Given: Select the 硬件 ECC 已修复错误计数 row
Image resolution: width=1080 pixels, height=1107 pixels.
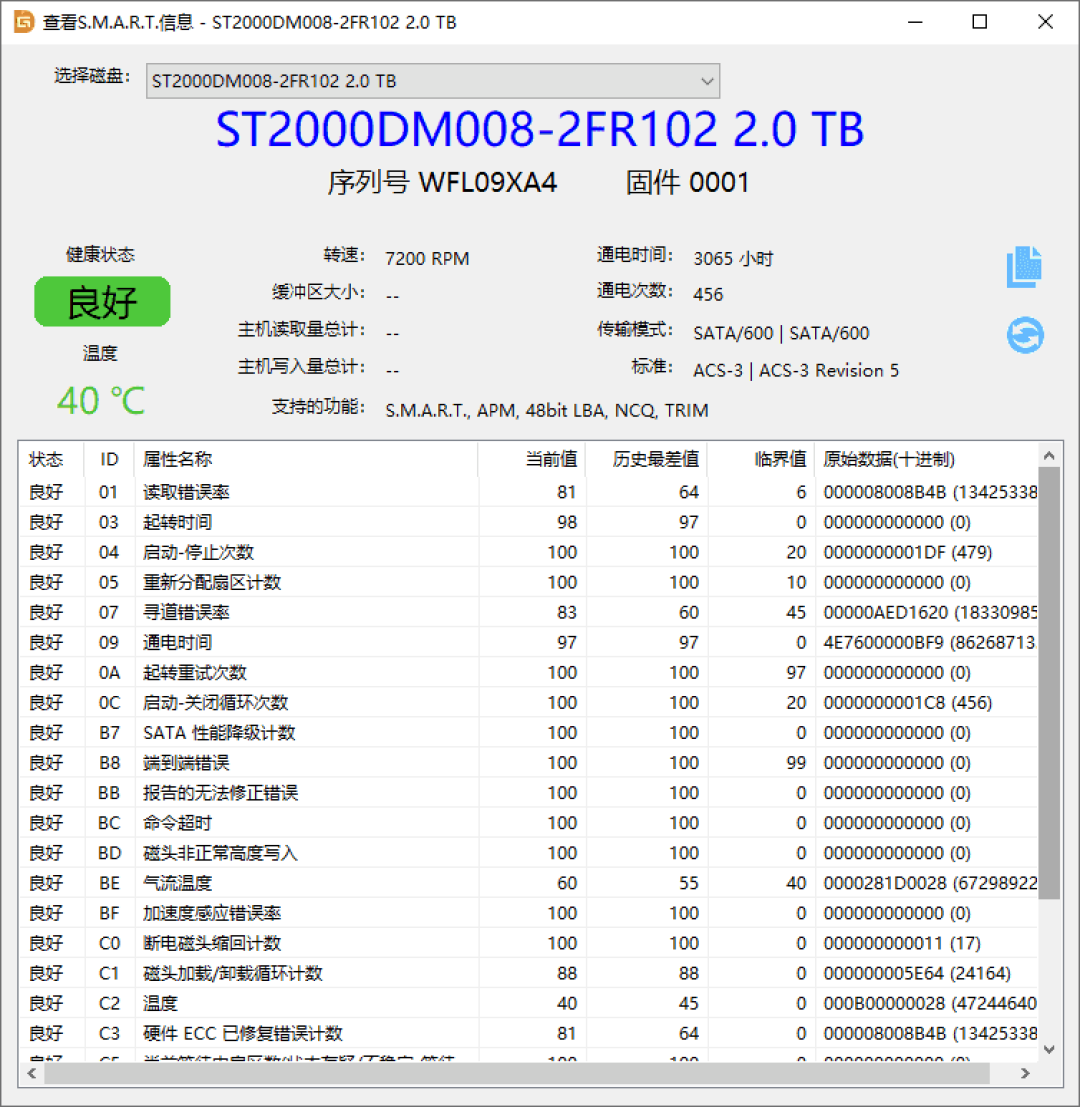Looking at the screenshot, I should pos(529,1034).
